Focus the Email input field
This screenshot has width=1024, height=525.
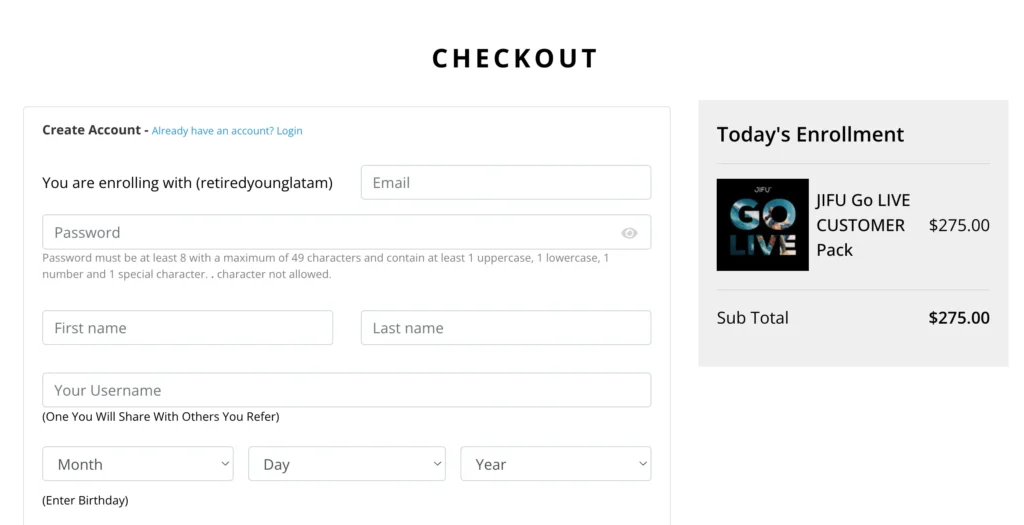coord(506,182)
